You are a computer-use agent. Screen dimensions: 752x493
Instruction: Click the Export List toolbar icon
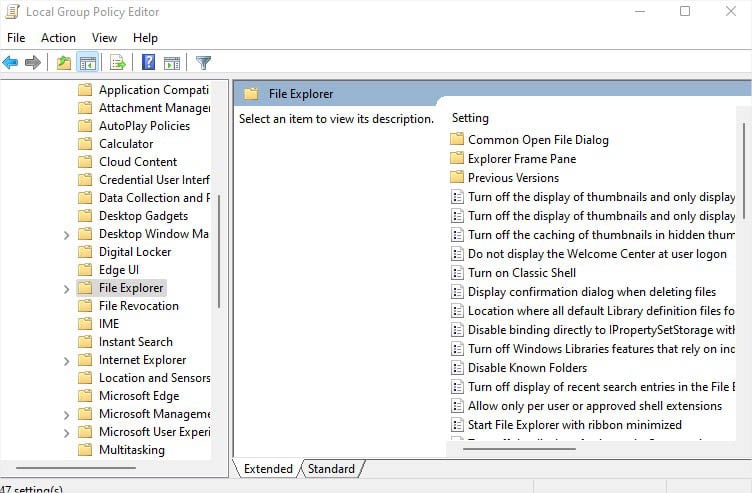click(x=118, y=62)
